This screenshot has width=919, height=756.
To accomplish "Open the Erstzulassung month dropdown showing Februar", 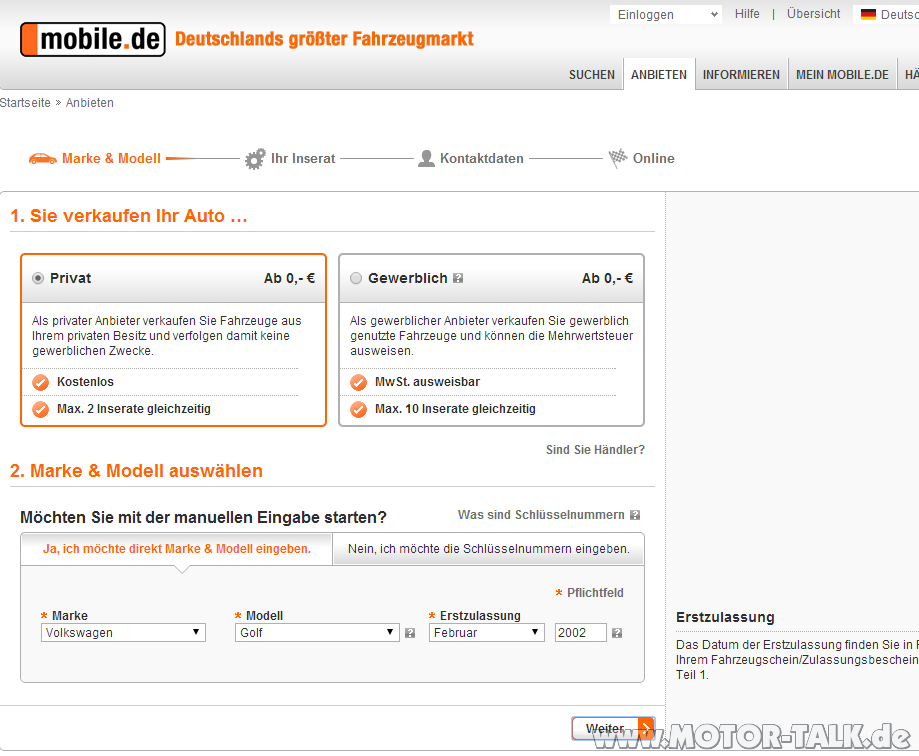I will [x=486, y=632].
